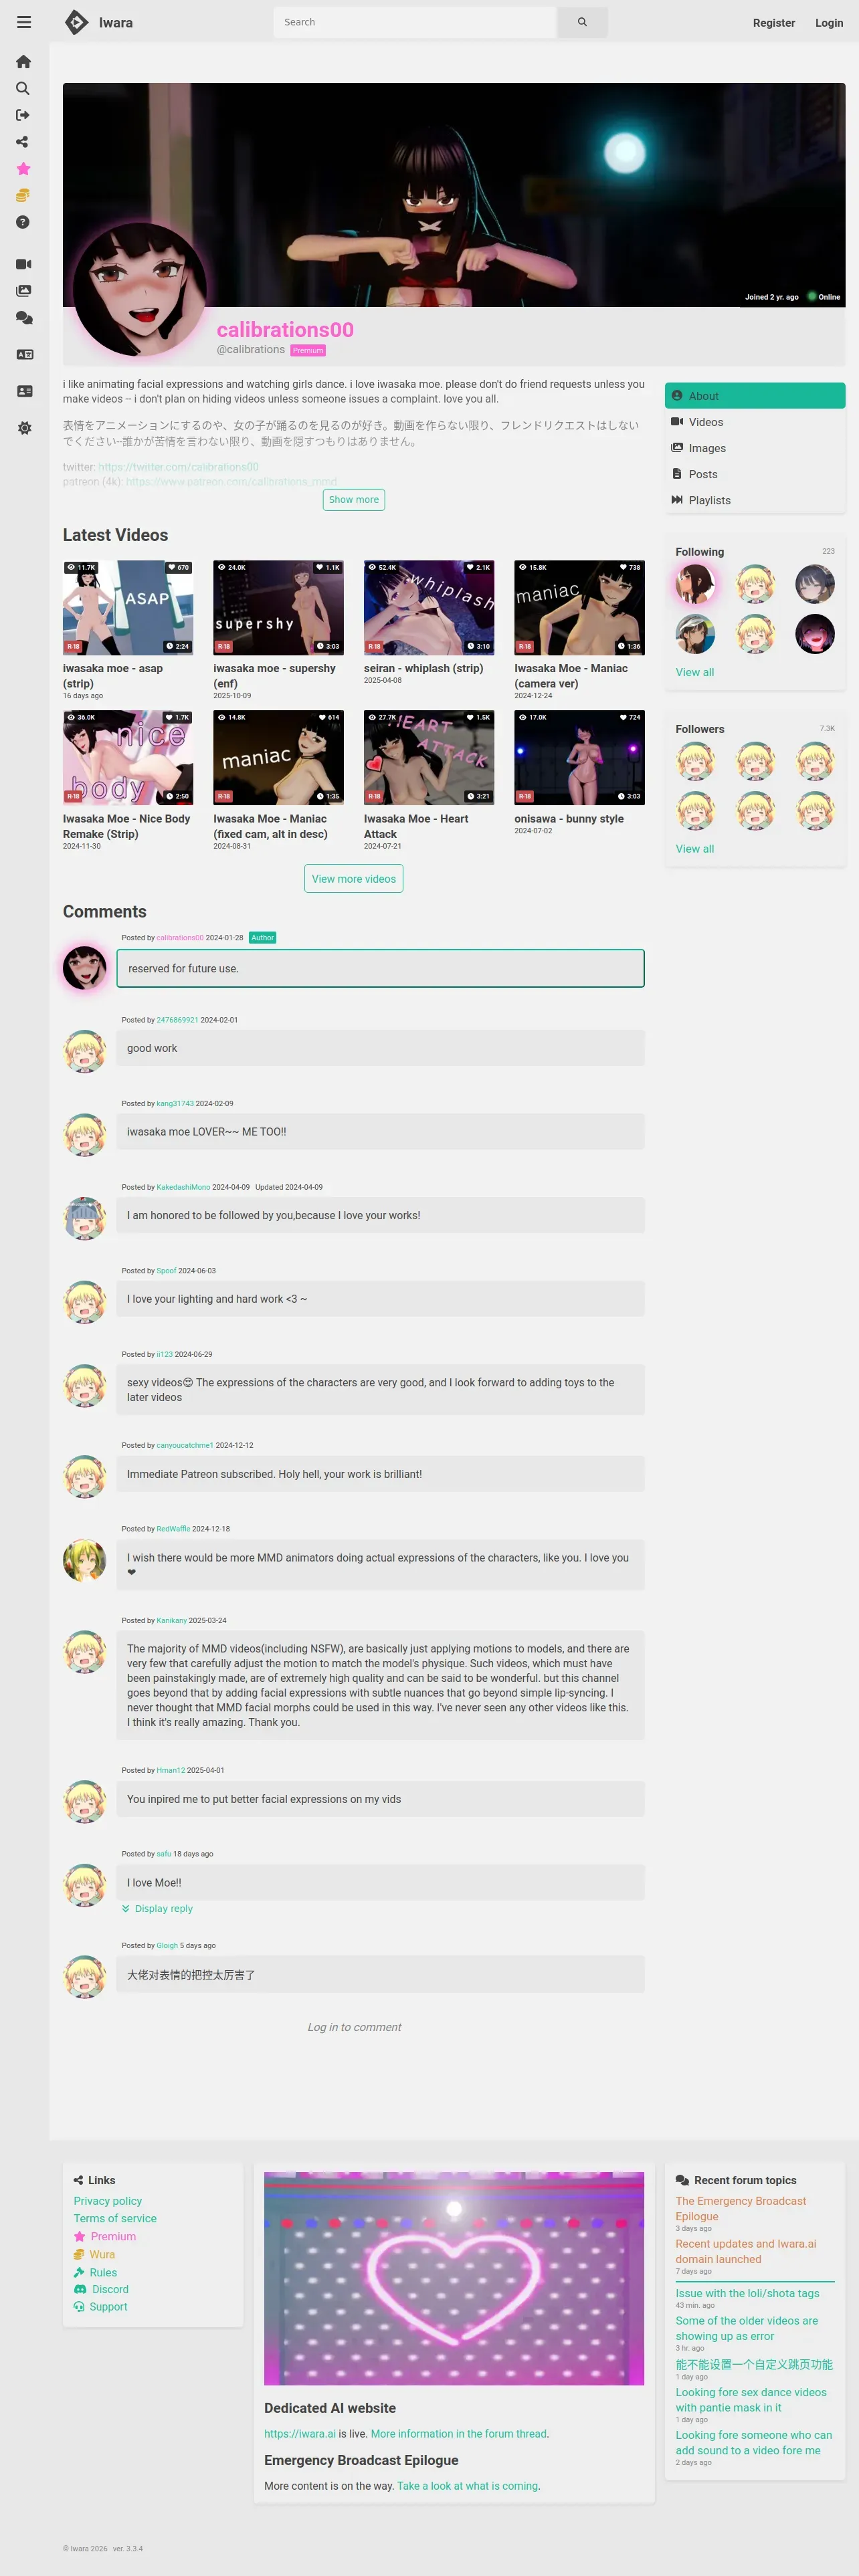Open the hamburger menu icon
Image resolution: width=859 pixels, height=2576 pixels.
coord(24,22)
